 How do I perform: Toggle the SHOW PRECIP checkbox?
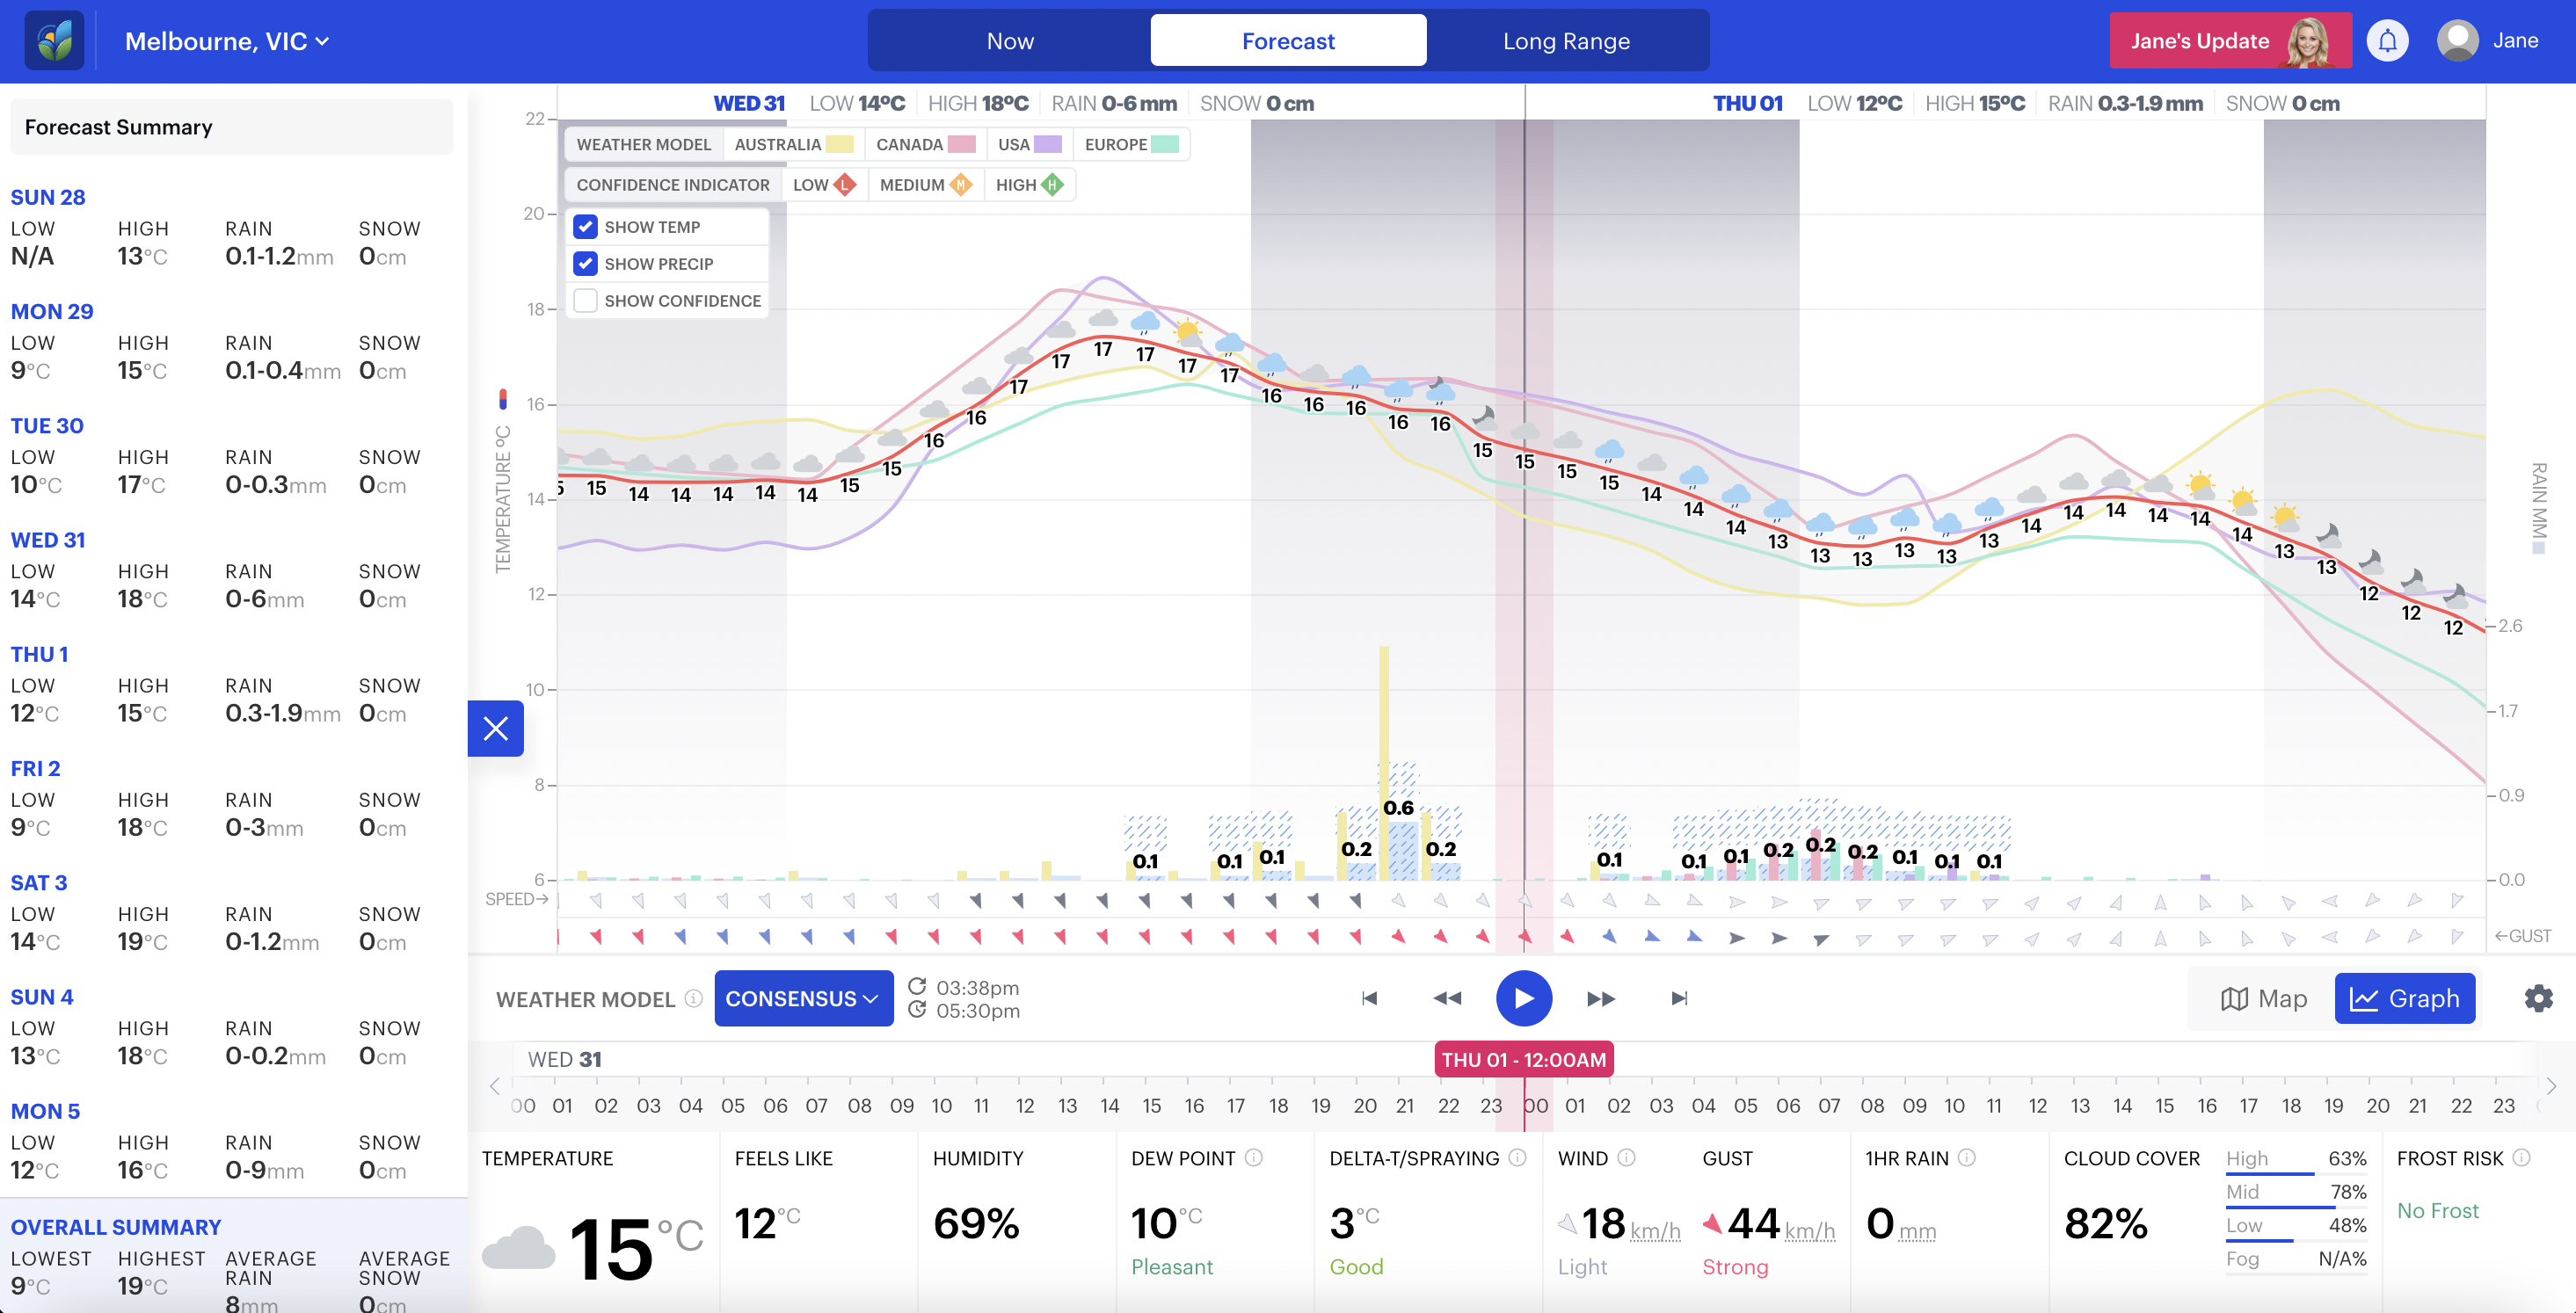click(x=586, y=263)
